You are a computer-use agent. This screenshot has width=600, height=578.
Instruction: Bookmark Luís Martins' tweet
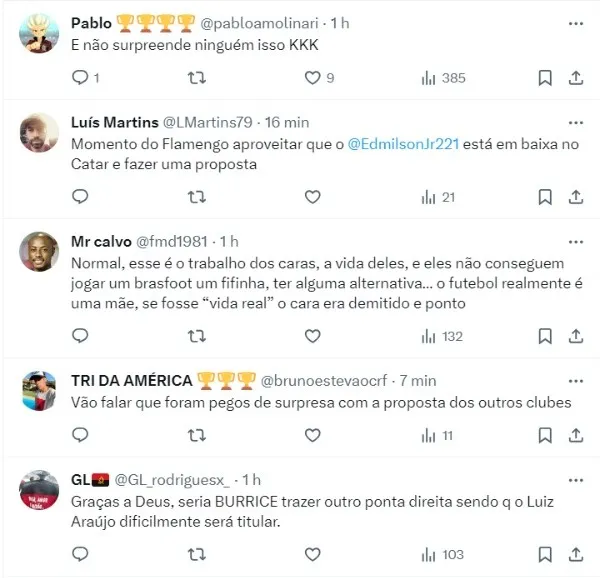pyautogui.click(x=545, y=197)
